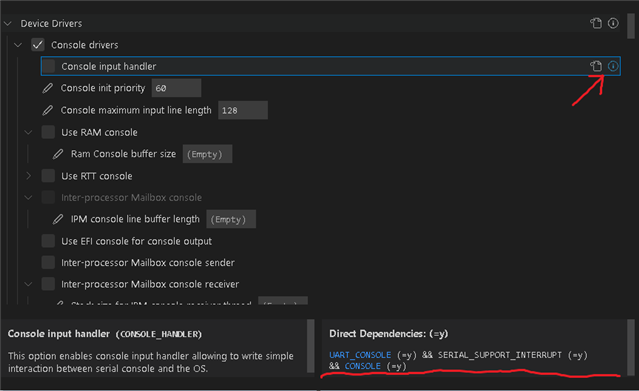
Task: Edit the Console init priority value field
Action: [176, 88]
